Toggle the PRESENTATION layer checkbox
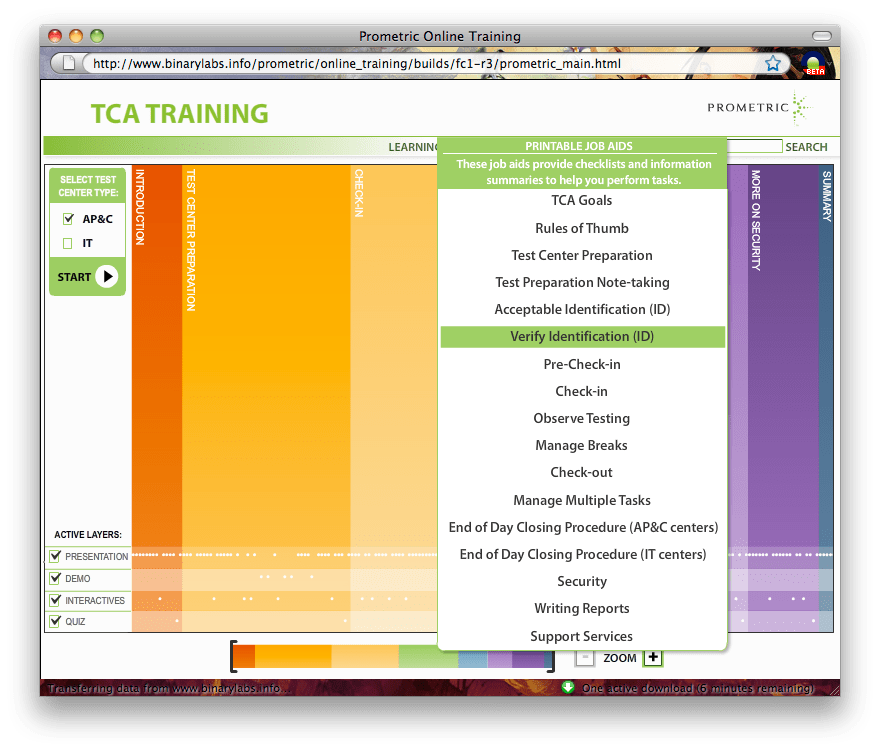880x751 pixels. point(56,556)
